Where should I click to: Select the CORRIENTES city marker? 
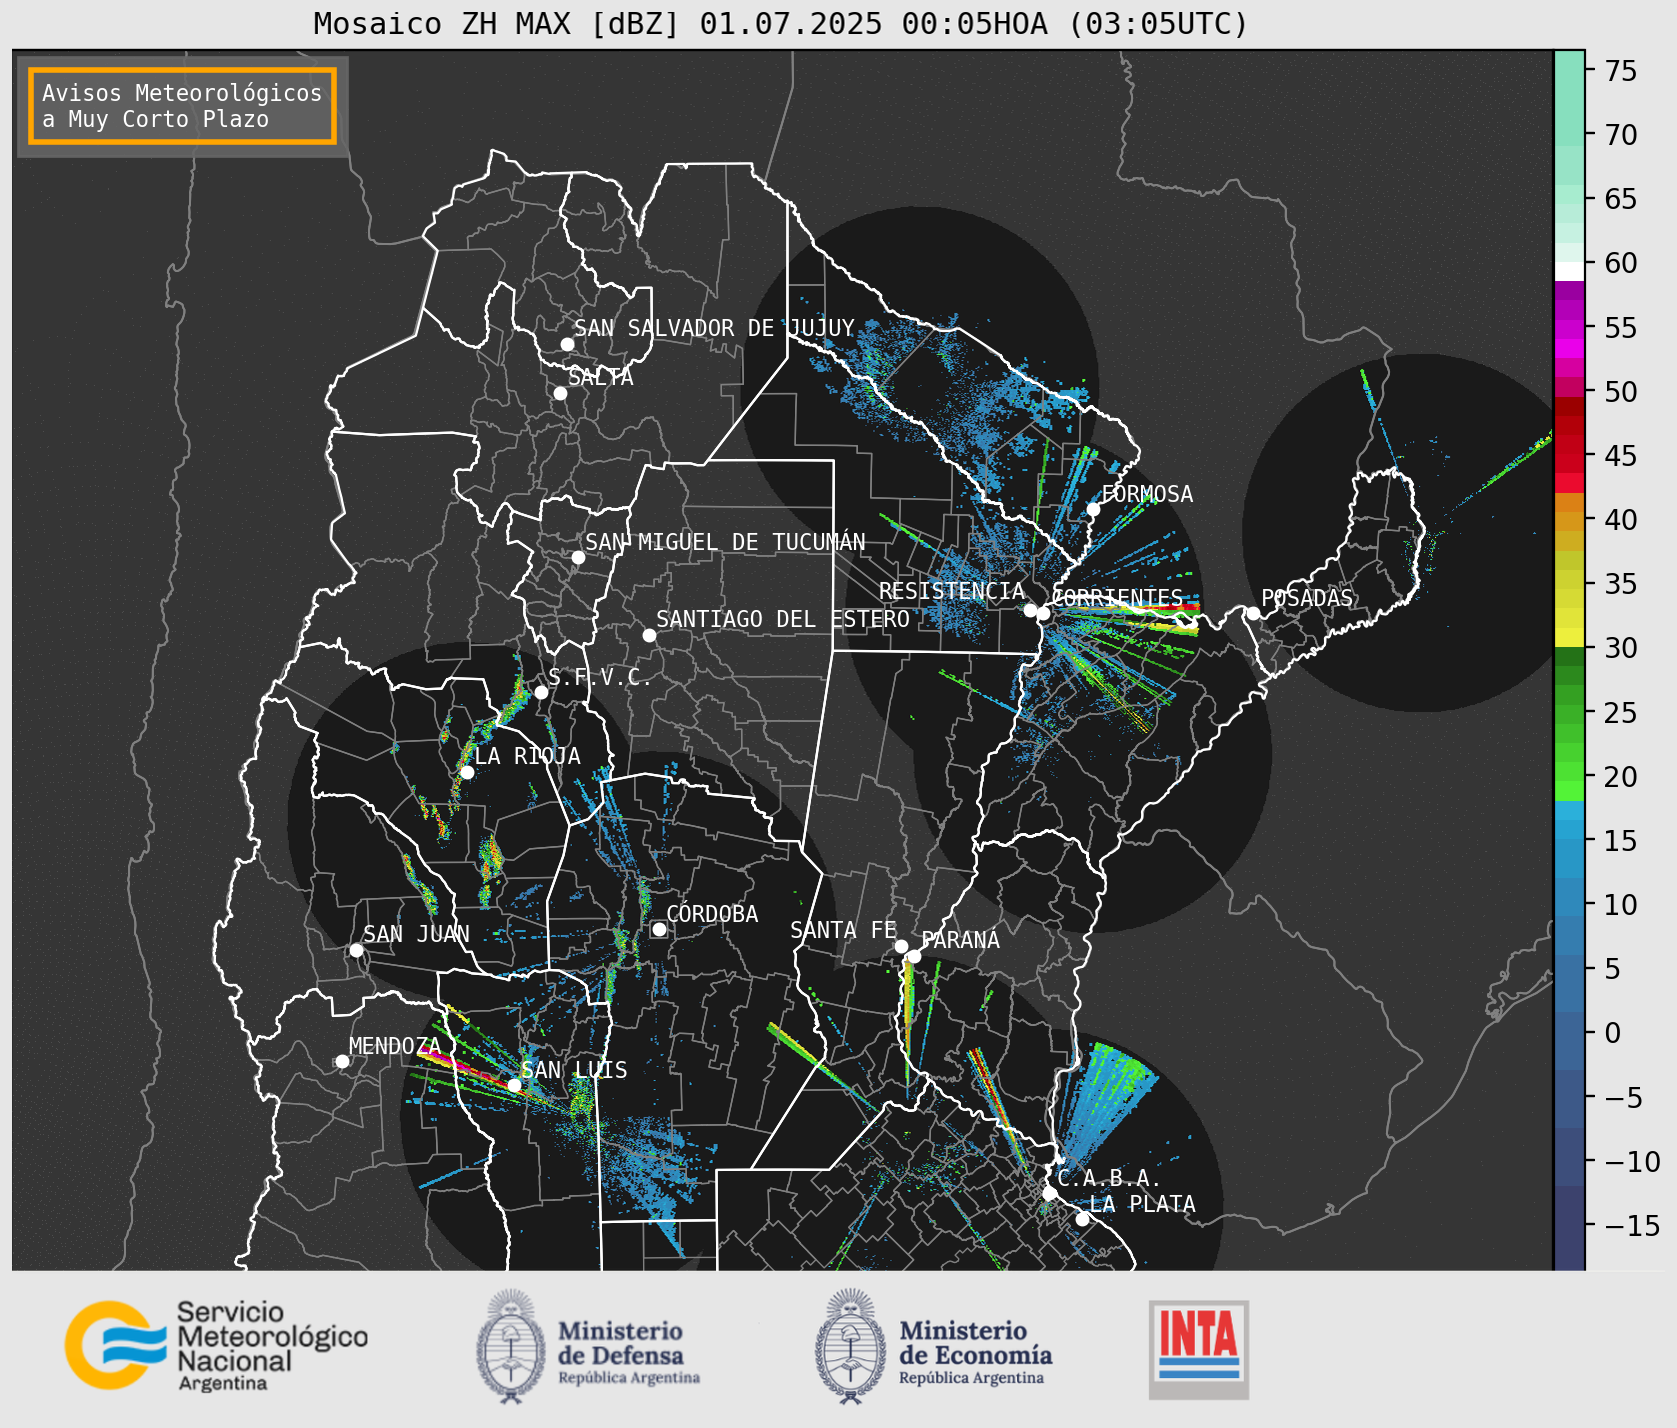pyautogui.click(x=1043, y=613)
